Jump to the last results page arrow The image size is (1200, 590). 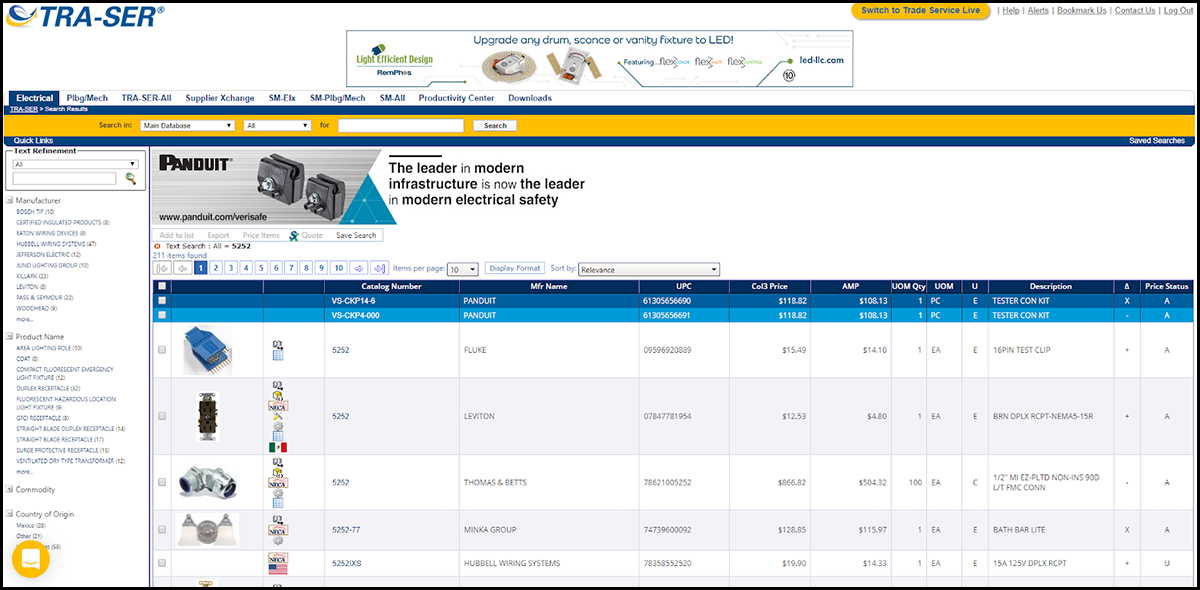pyautogui.click(x=379, y=268)
